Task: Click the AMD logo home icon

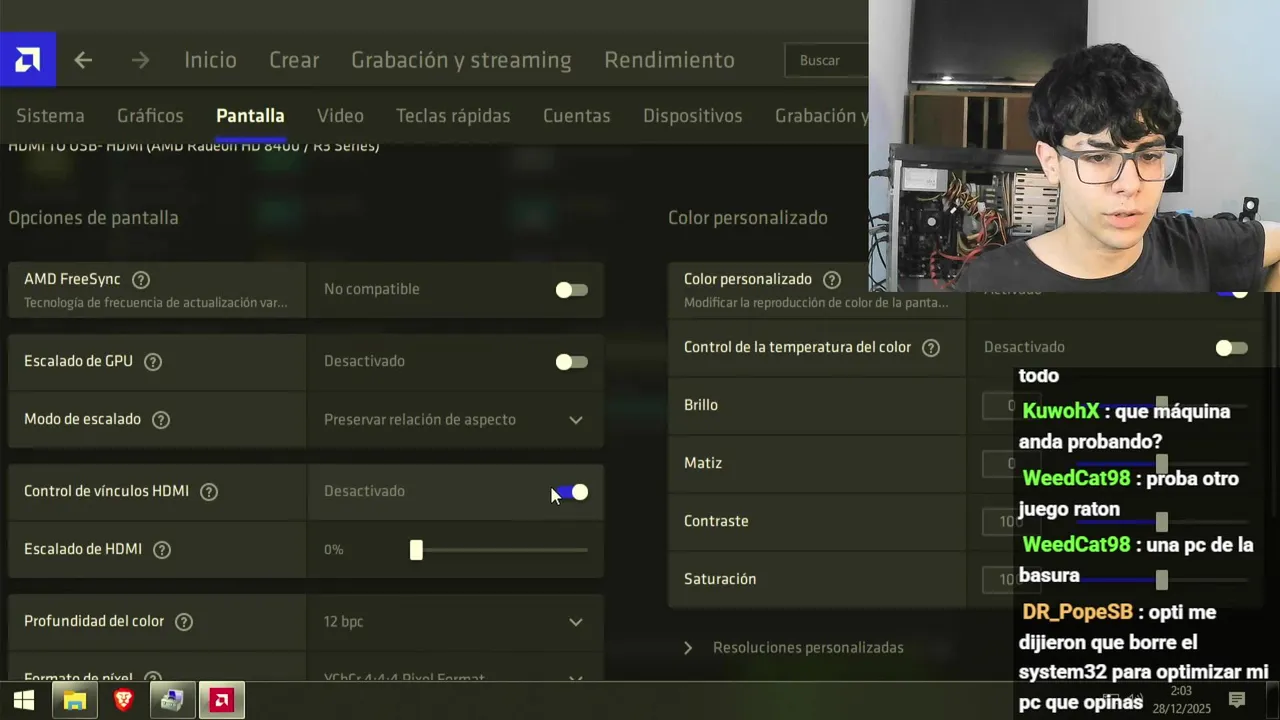Action: 28,60
